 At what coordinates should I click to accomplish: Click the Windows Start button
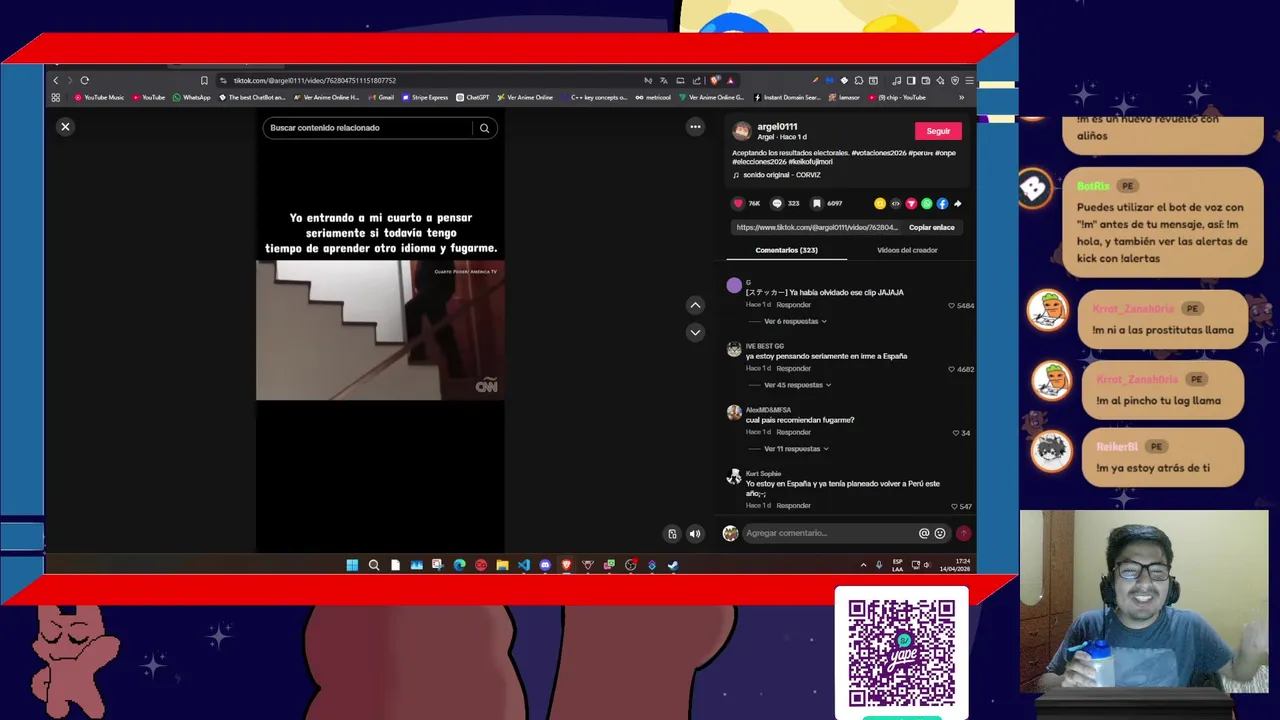click(x=352, y=565)
